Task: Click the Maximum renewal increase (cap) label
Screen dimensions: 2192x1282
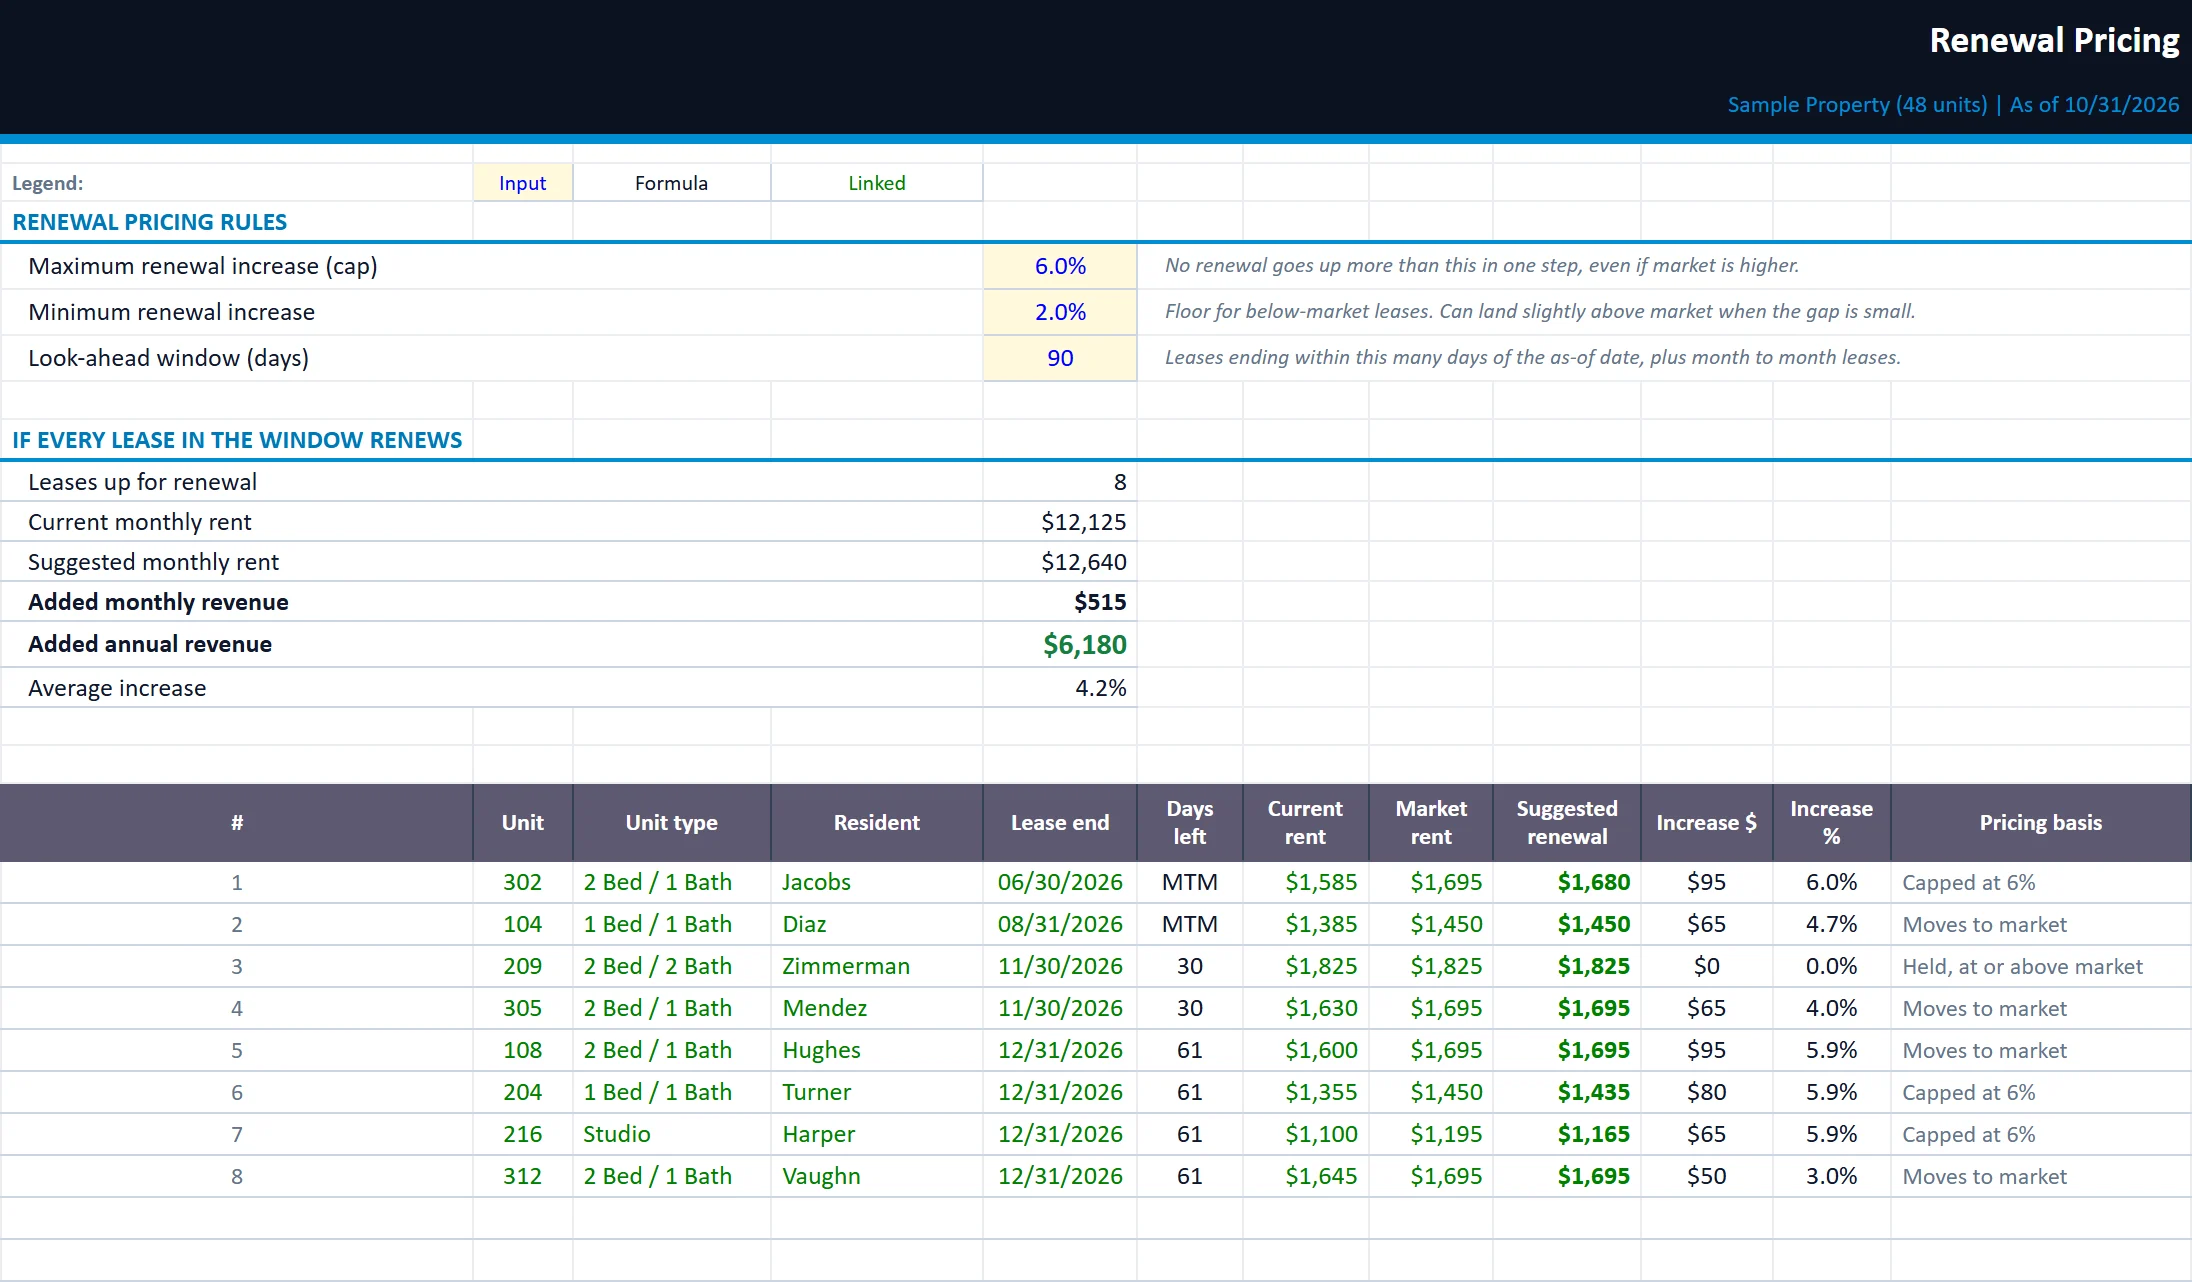Action: pyautogui.click(x=203, y=266)
